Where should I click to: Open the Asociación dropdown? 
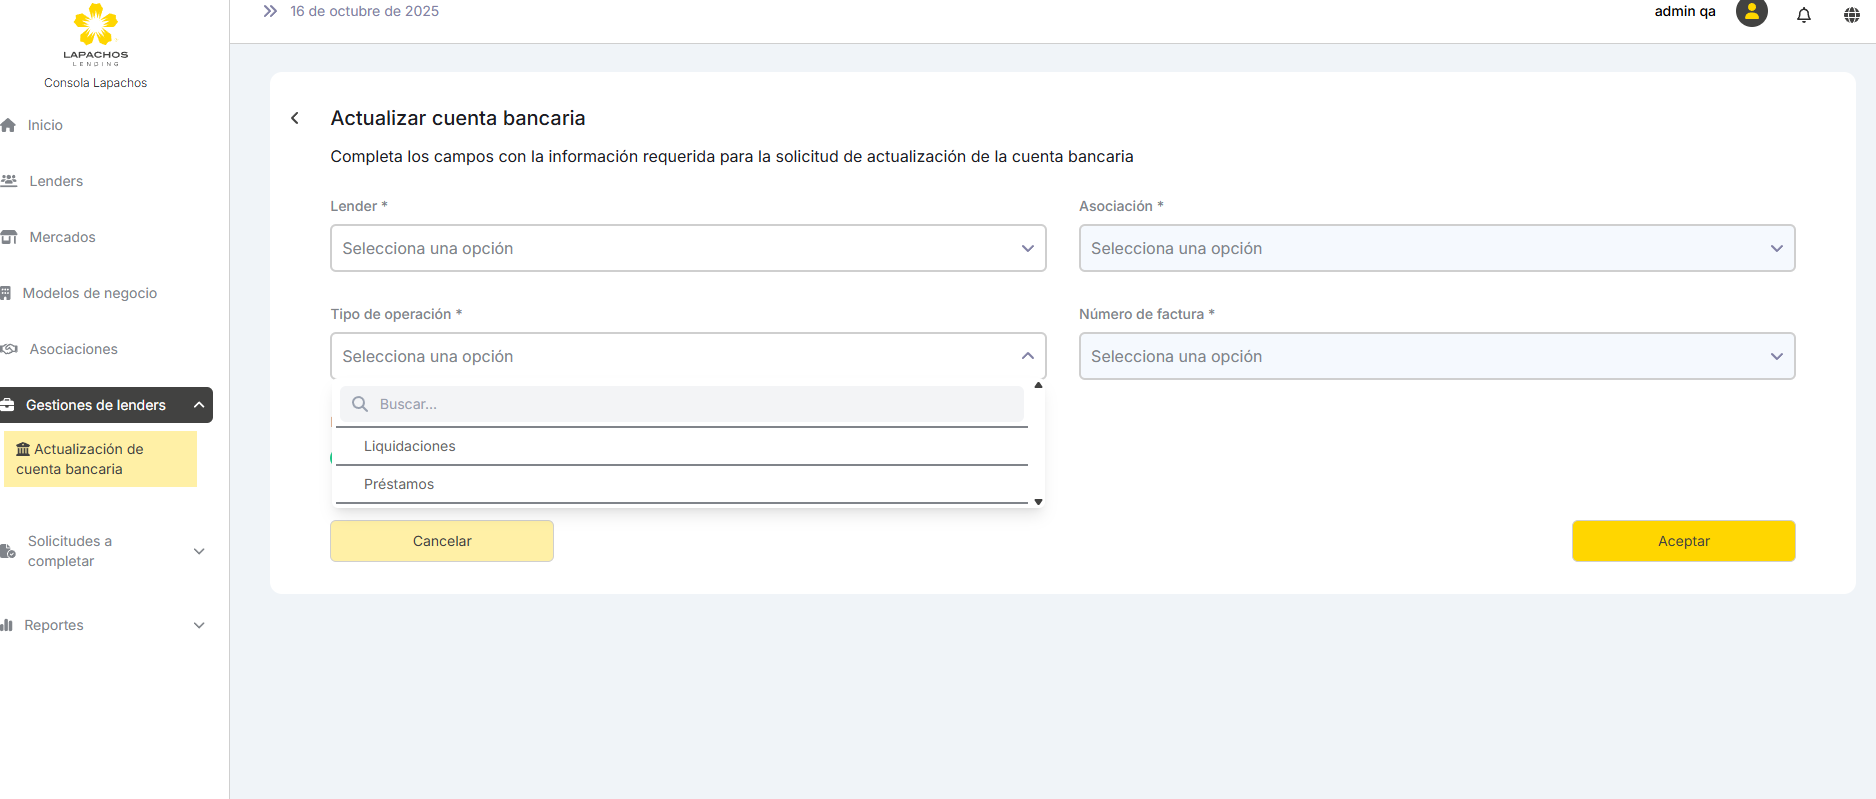tap(1436, 248)
